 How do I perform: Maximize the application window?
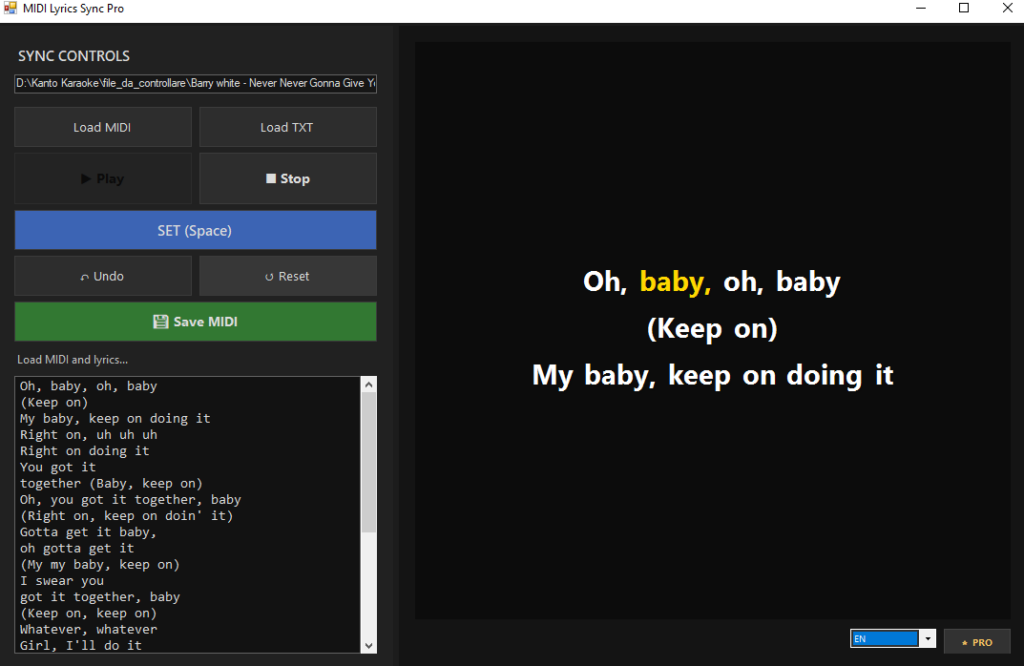click(964, 9)
